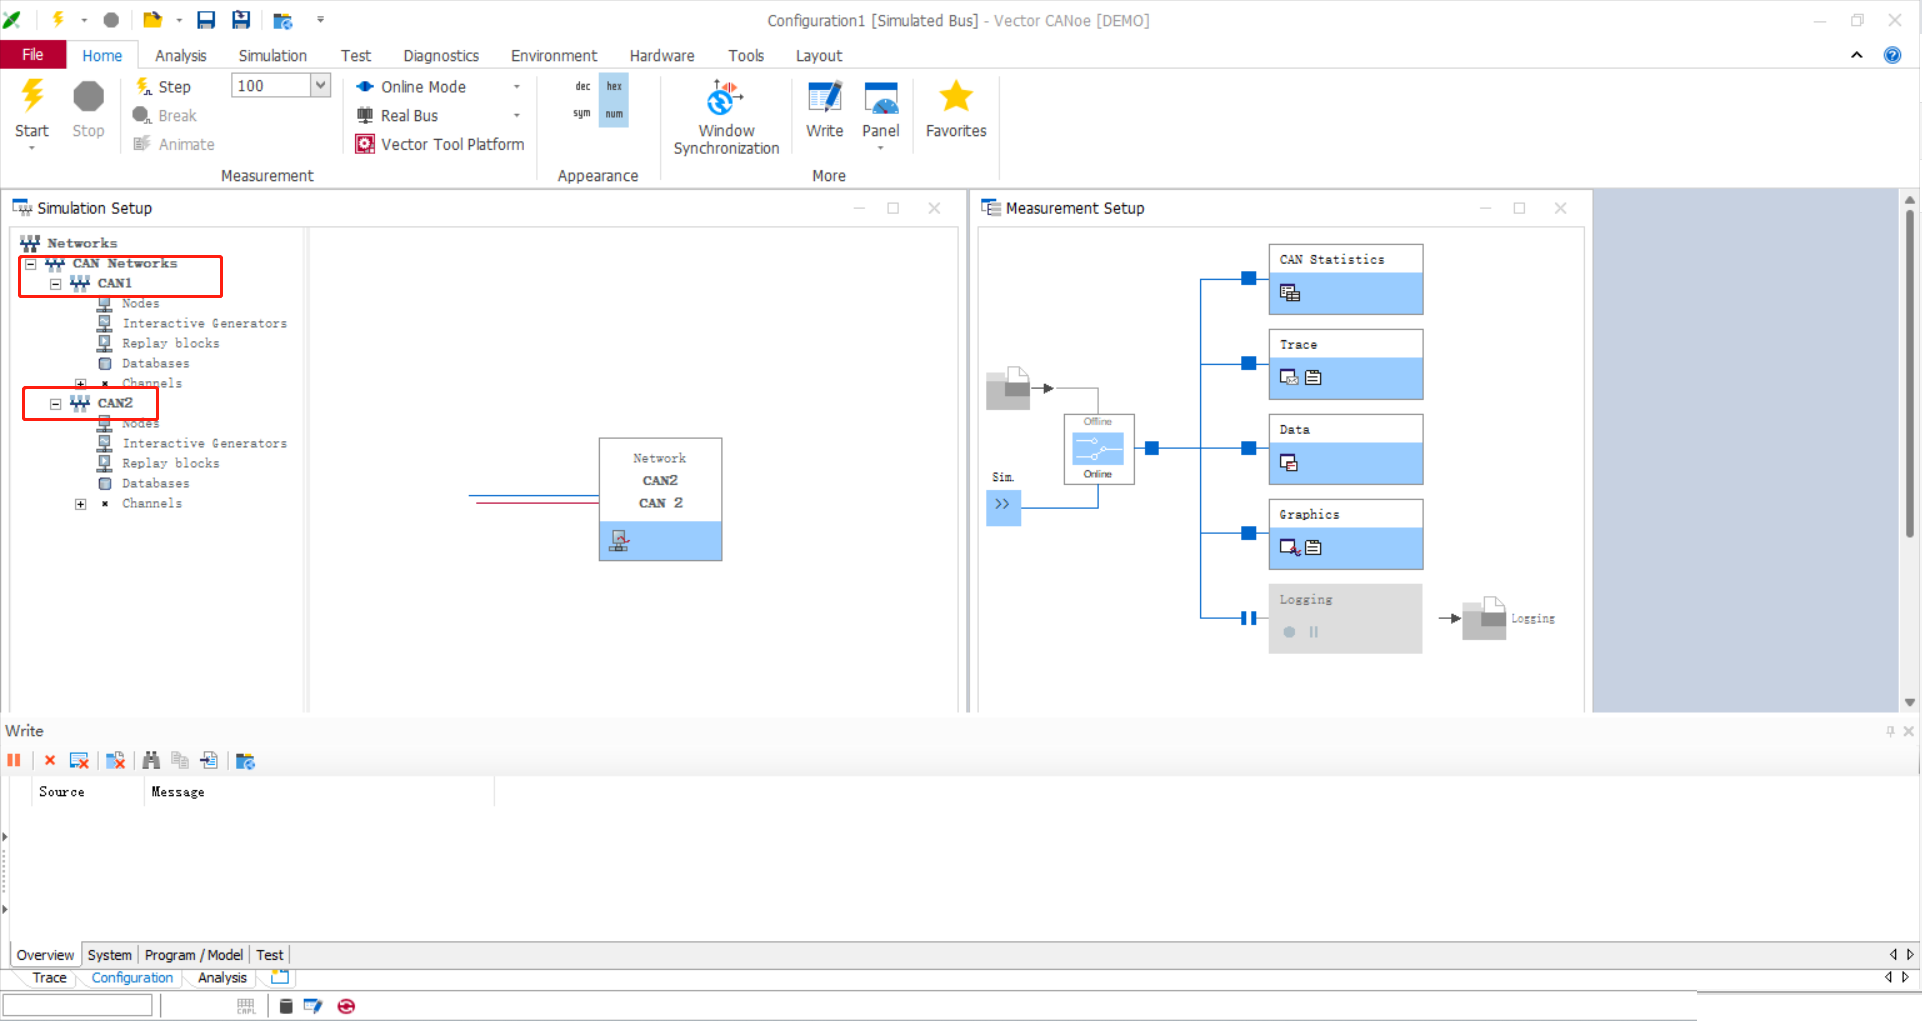The image size is (1922, 1021).
Task: Switch to the Trace desktop tab
Action: click(x=50, y=978)
